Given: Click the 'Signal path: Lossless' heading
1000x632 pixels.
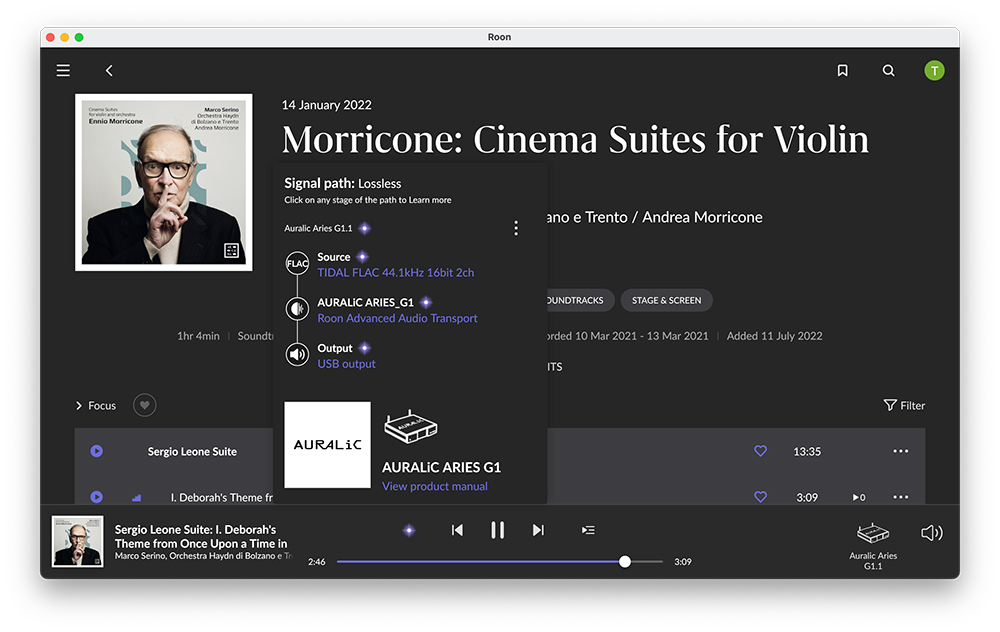Looking at the screenshot, I should click(x=342, y=184).
